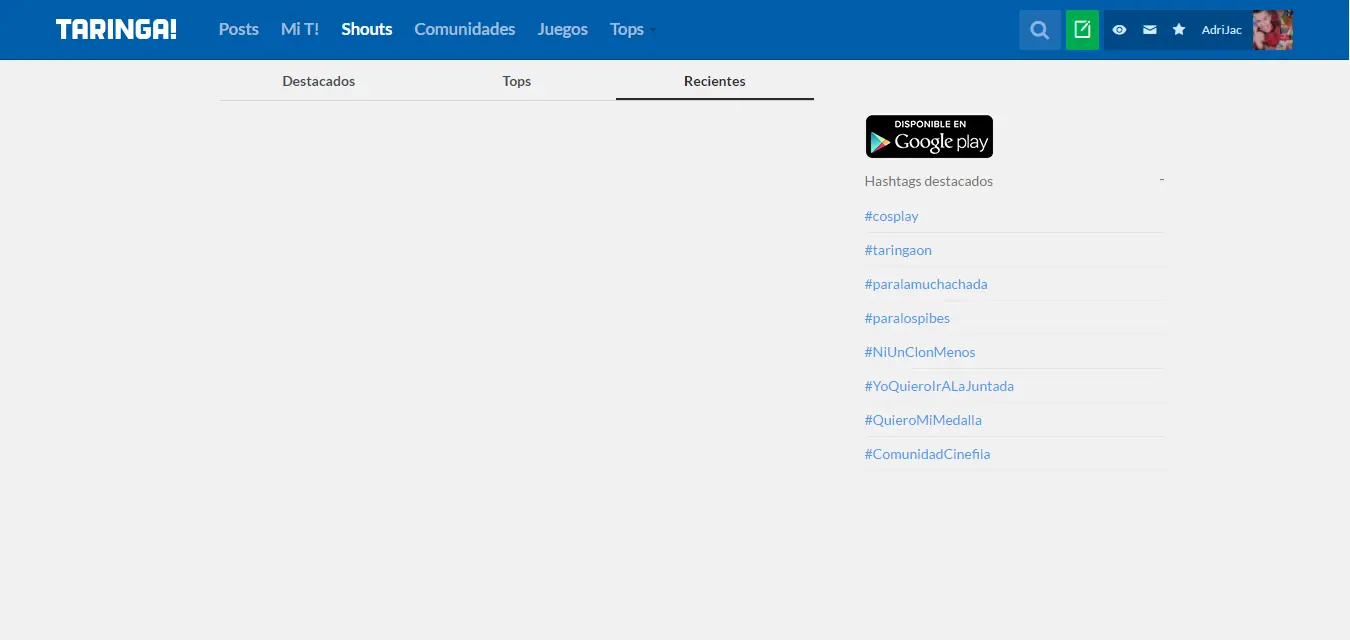Screen dimensions: 1350x640
Task: Click the Taringa! logo
Action: (116, 29)
